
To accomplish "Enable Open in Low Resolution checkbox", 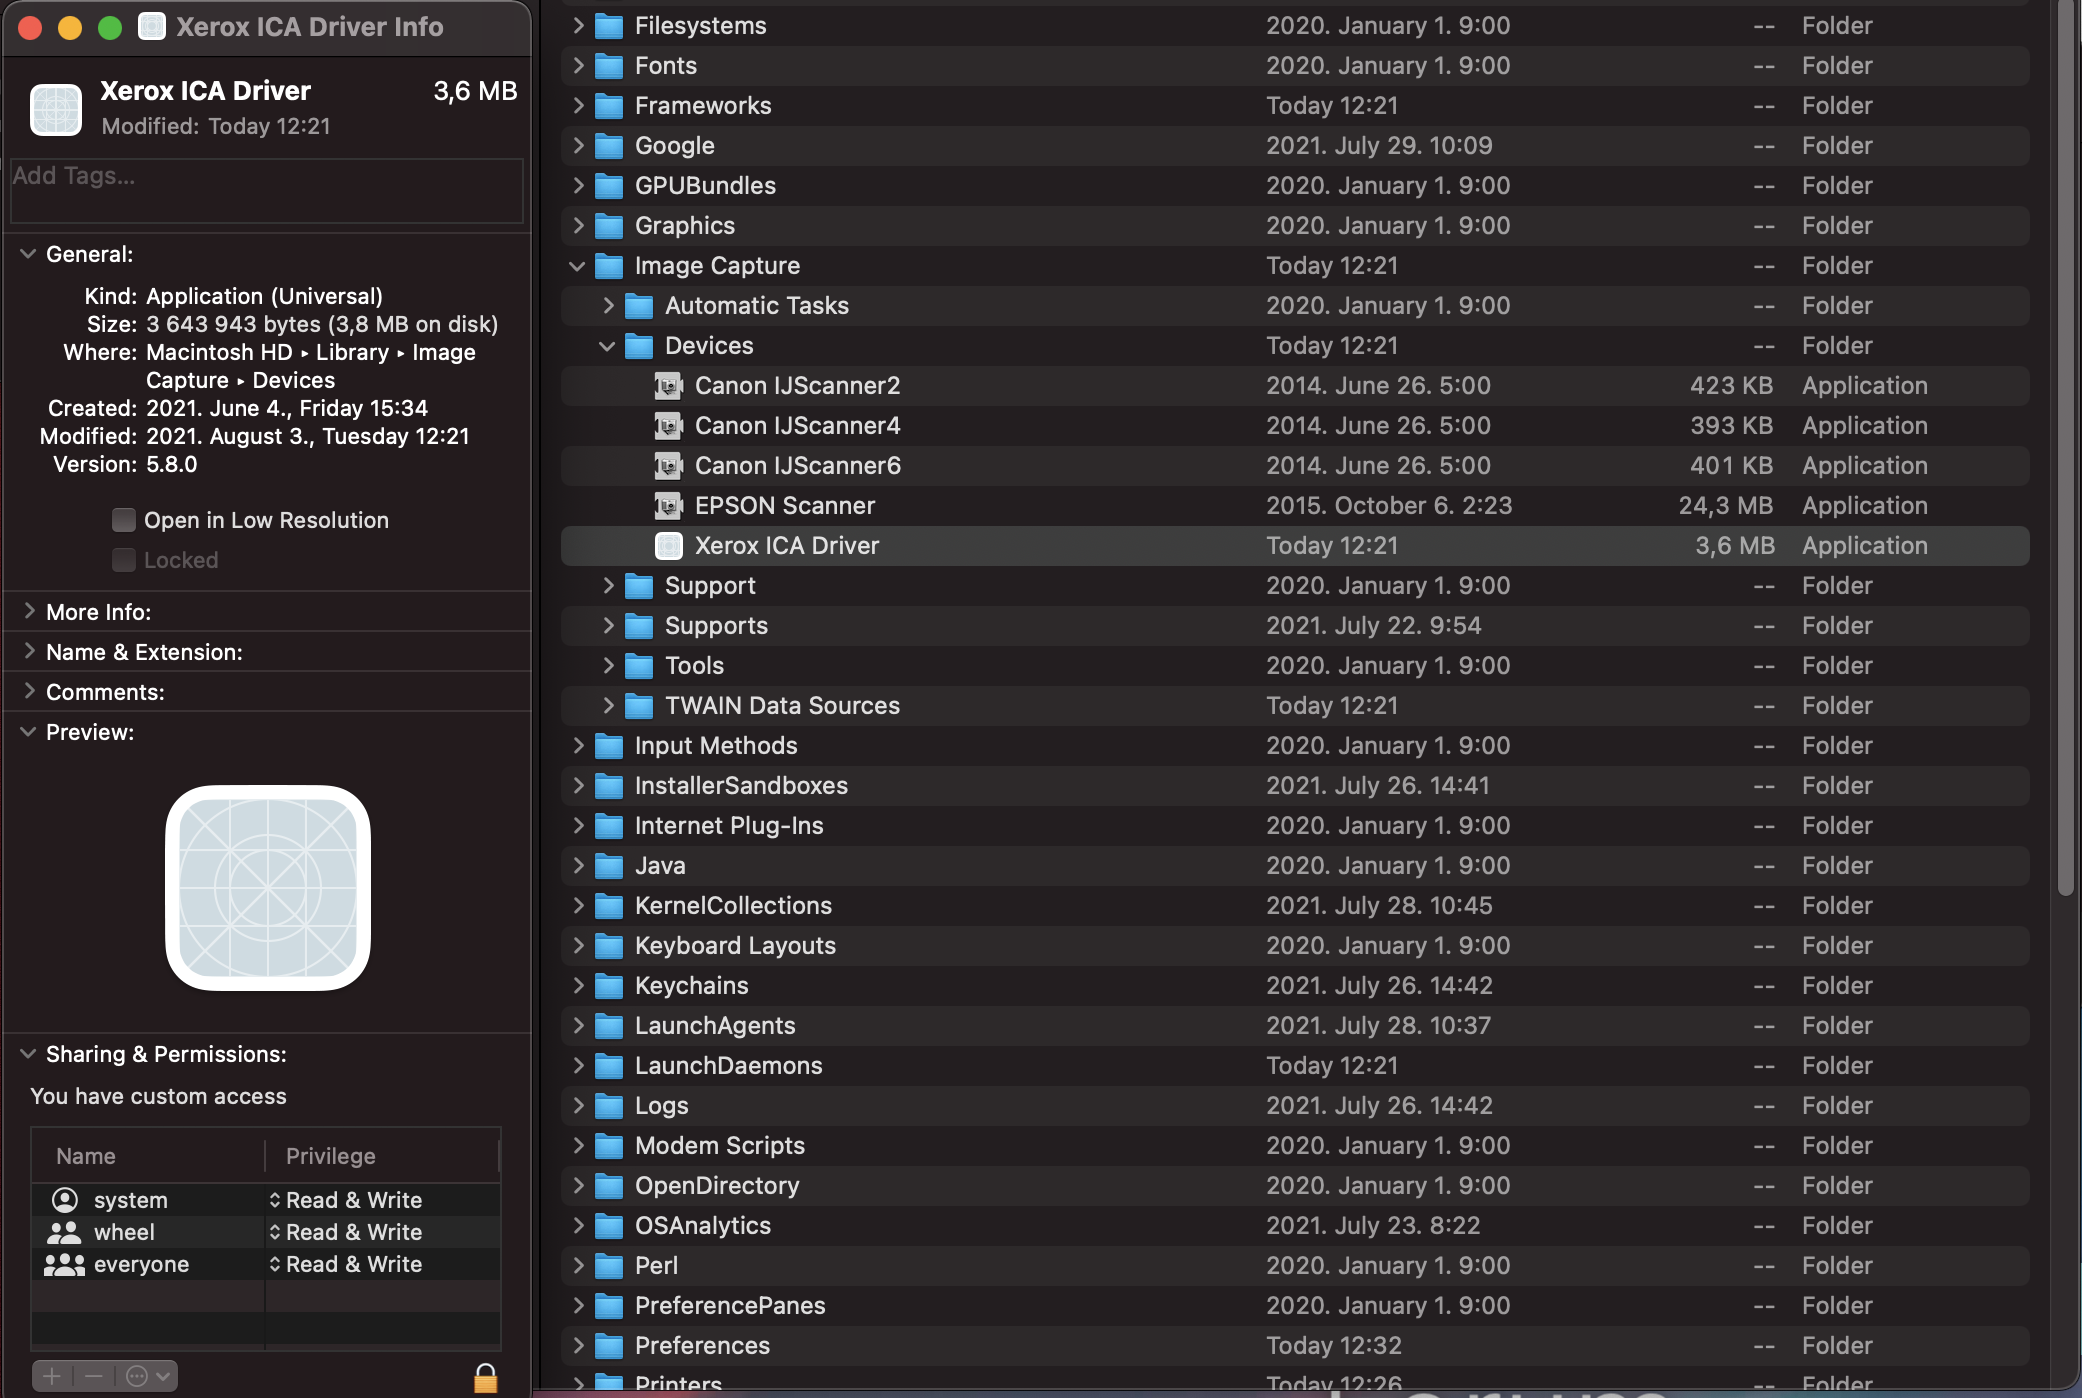I will pos(124,520).
